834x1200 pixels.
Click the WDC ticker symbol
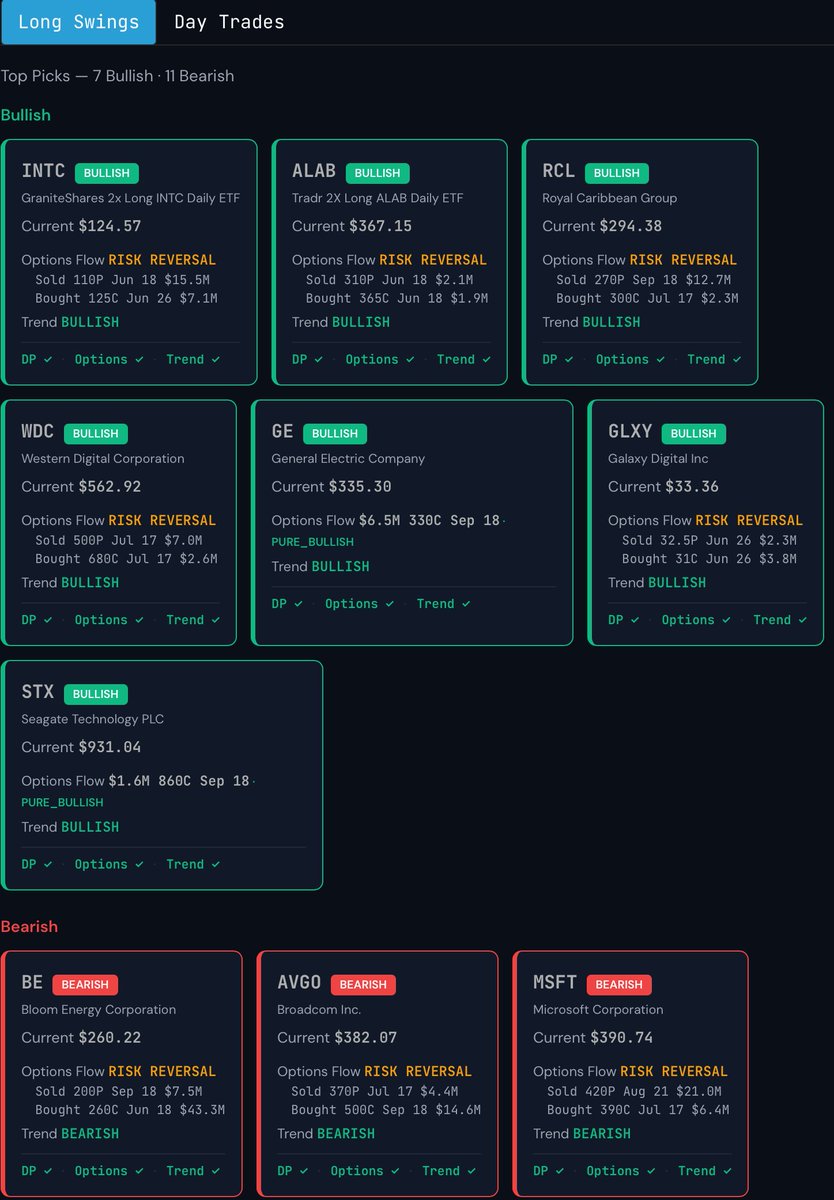pos(38,432)
